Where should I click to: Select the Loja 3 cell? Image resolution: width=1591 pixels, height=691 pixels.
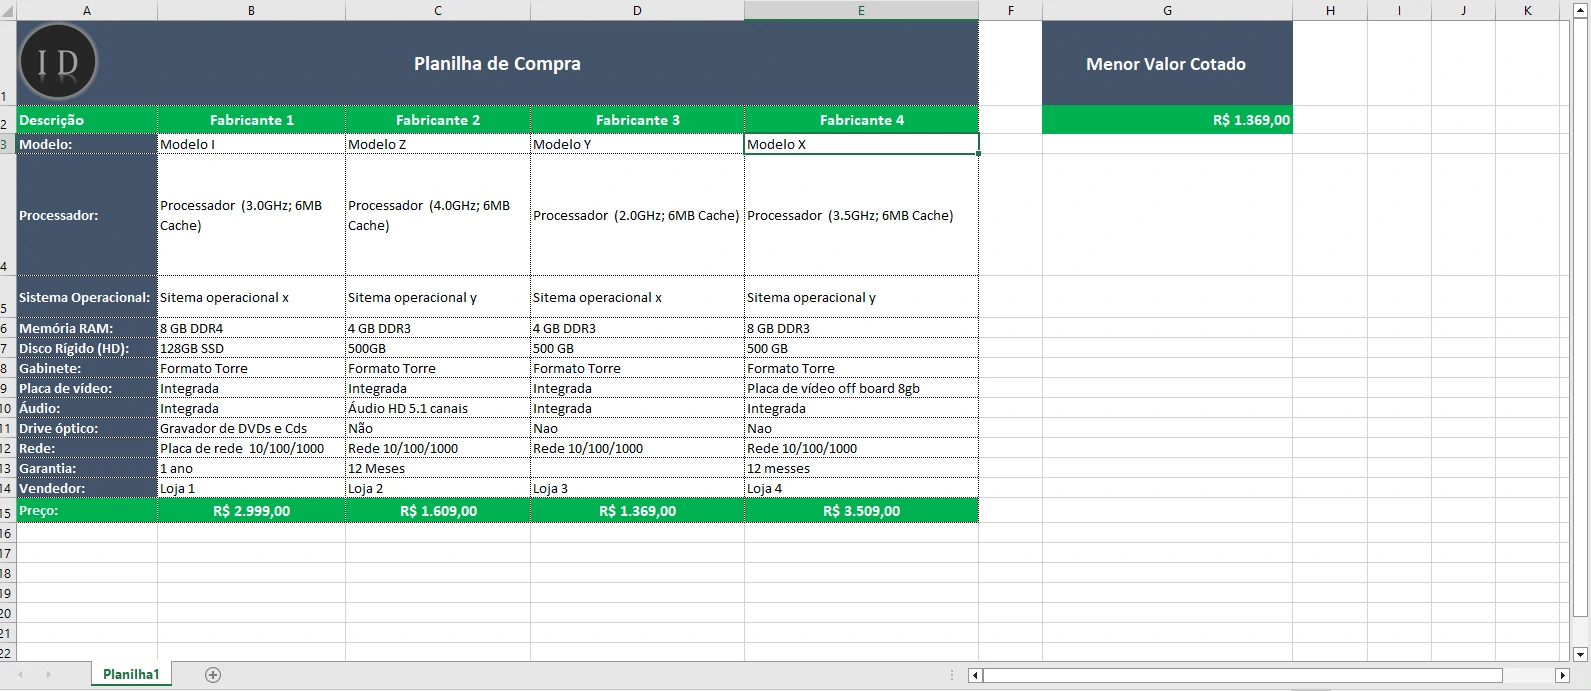pyautogui.click(x=637, y=488)
